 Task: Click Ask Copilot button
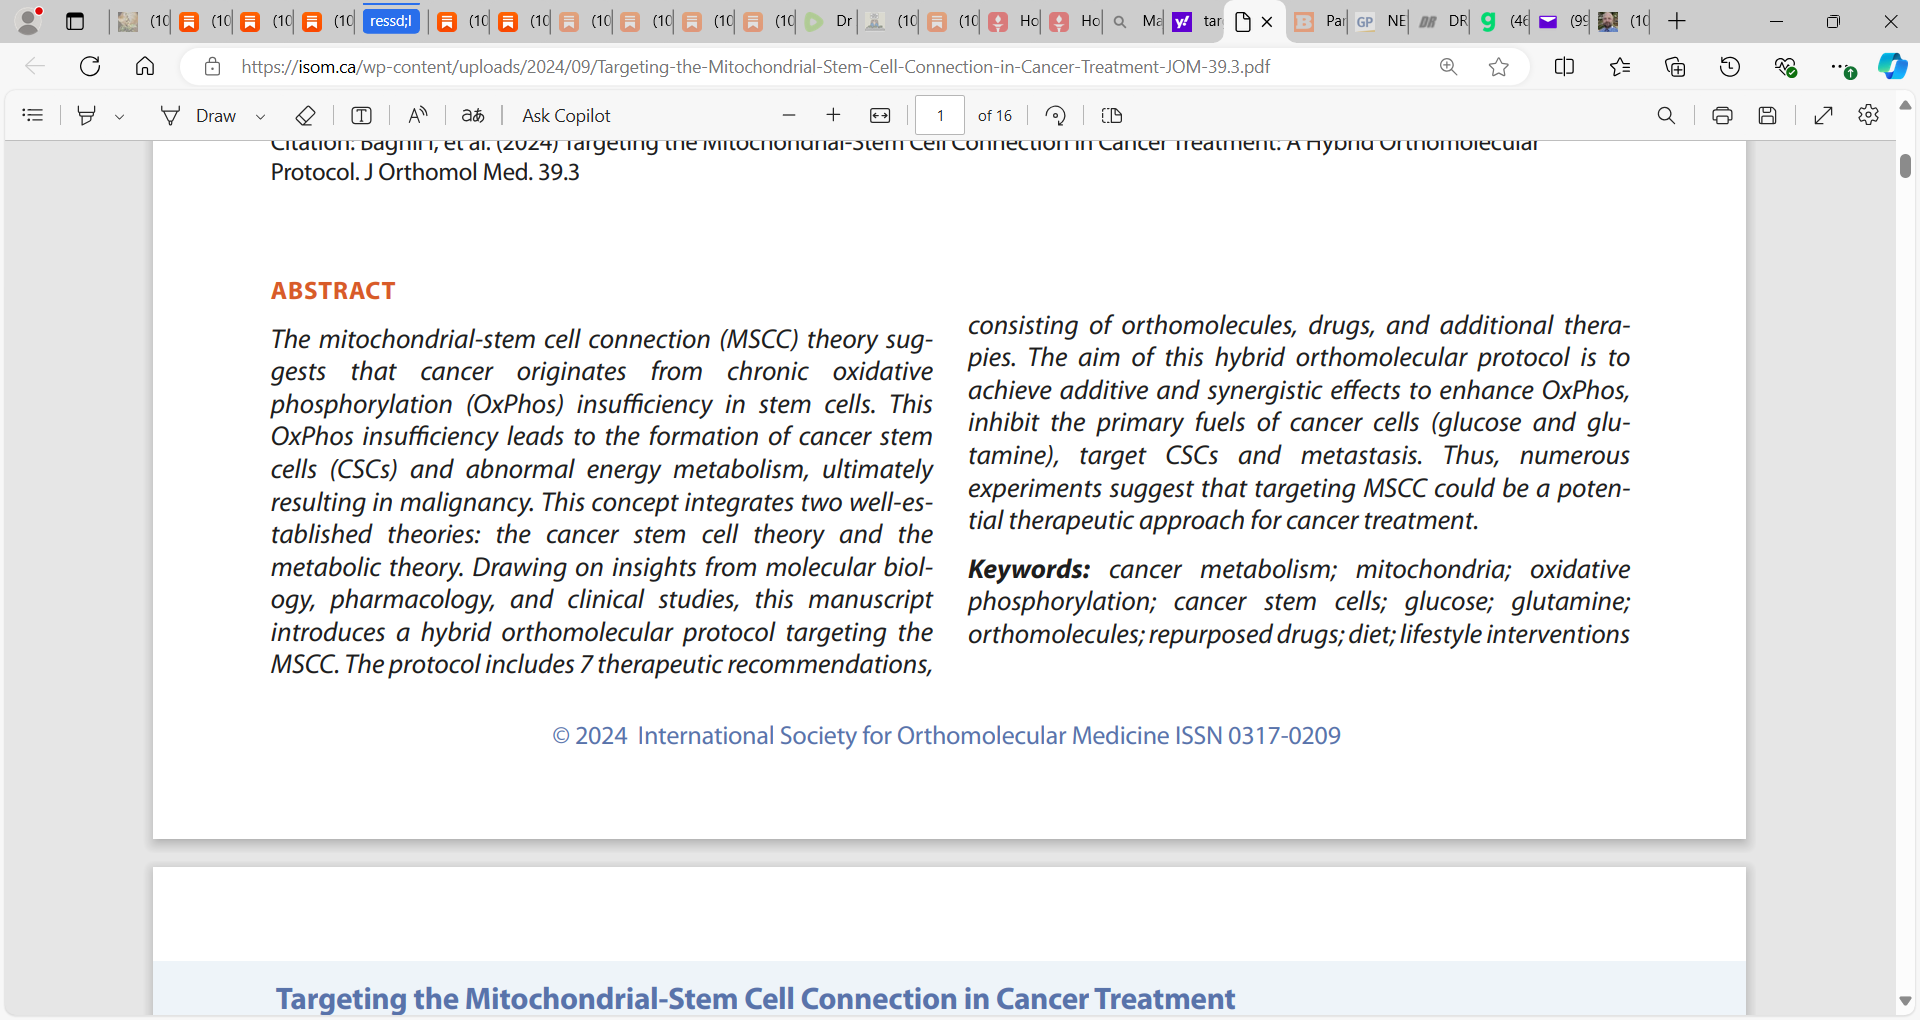[x=566, y=115]
